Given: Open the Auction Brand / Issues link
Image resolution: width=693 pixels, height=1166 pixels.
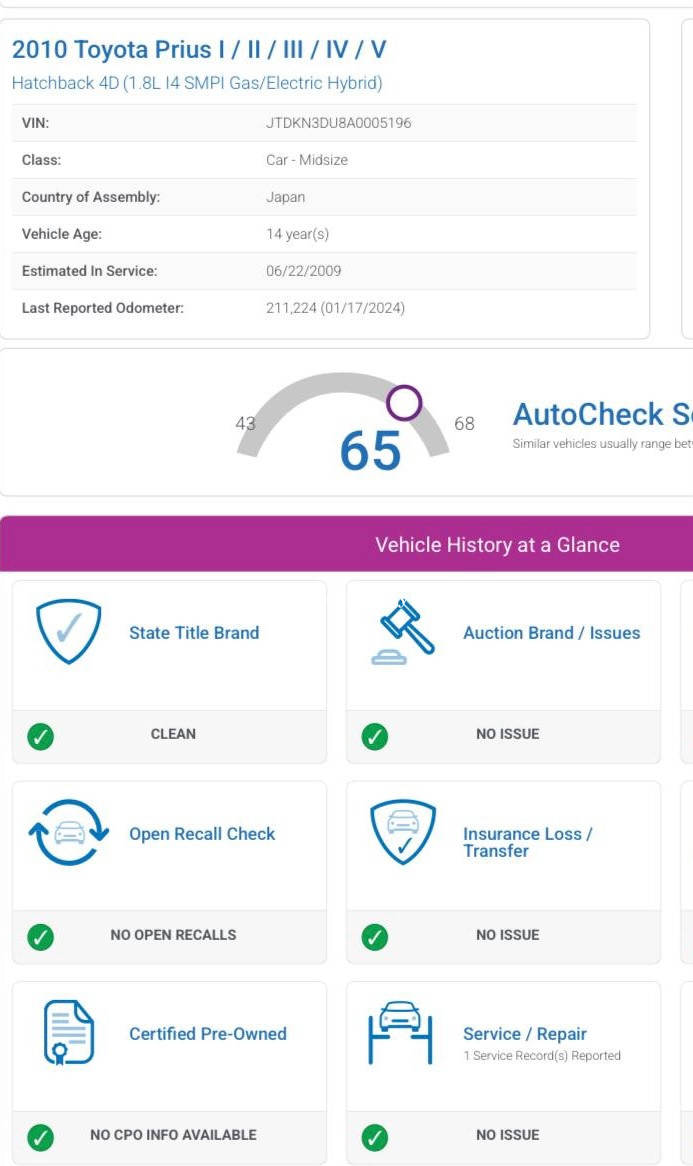Looking at the screenshot, I should click(552, 633).
